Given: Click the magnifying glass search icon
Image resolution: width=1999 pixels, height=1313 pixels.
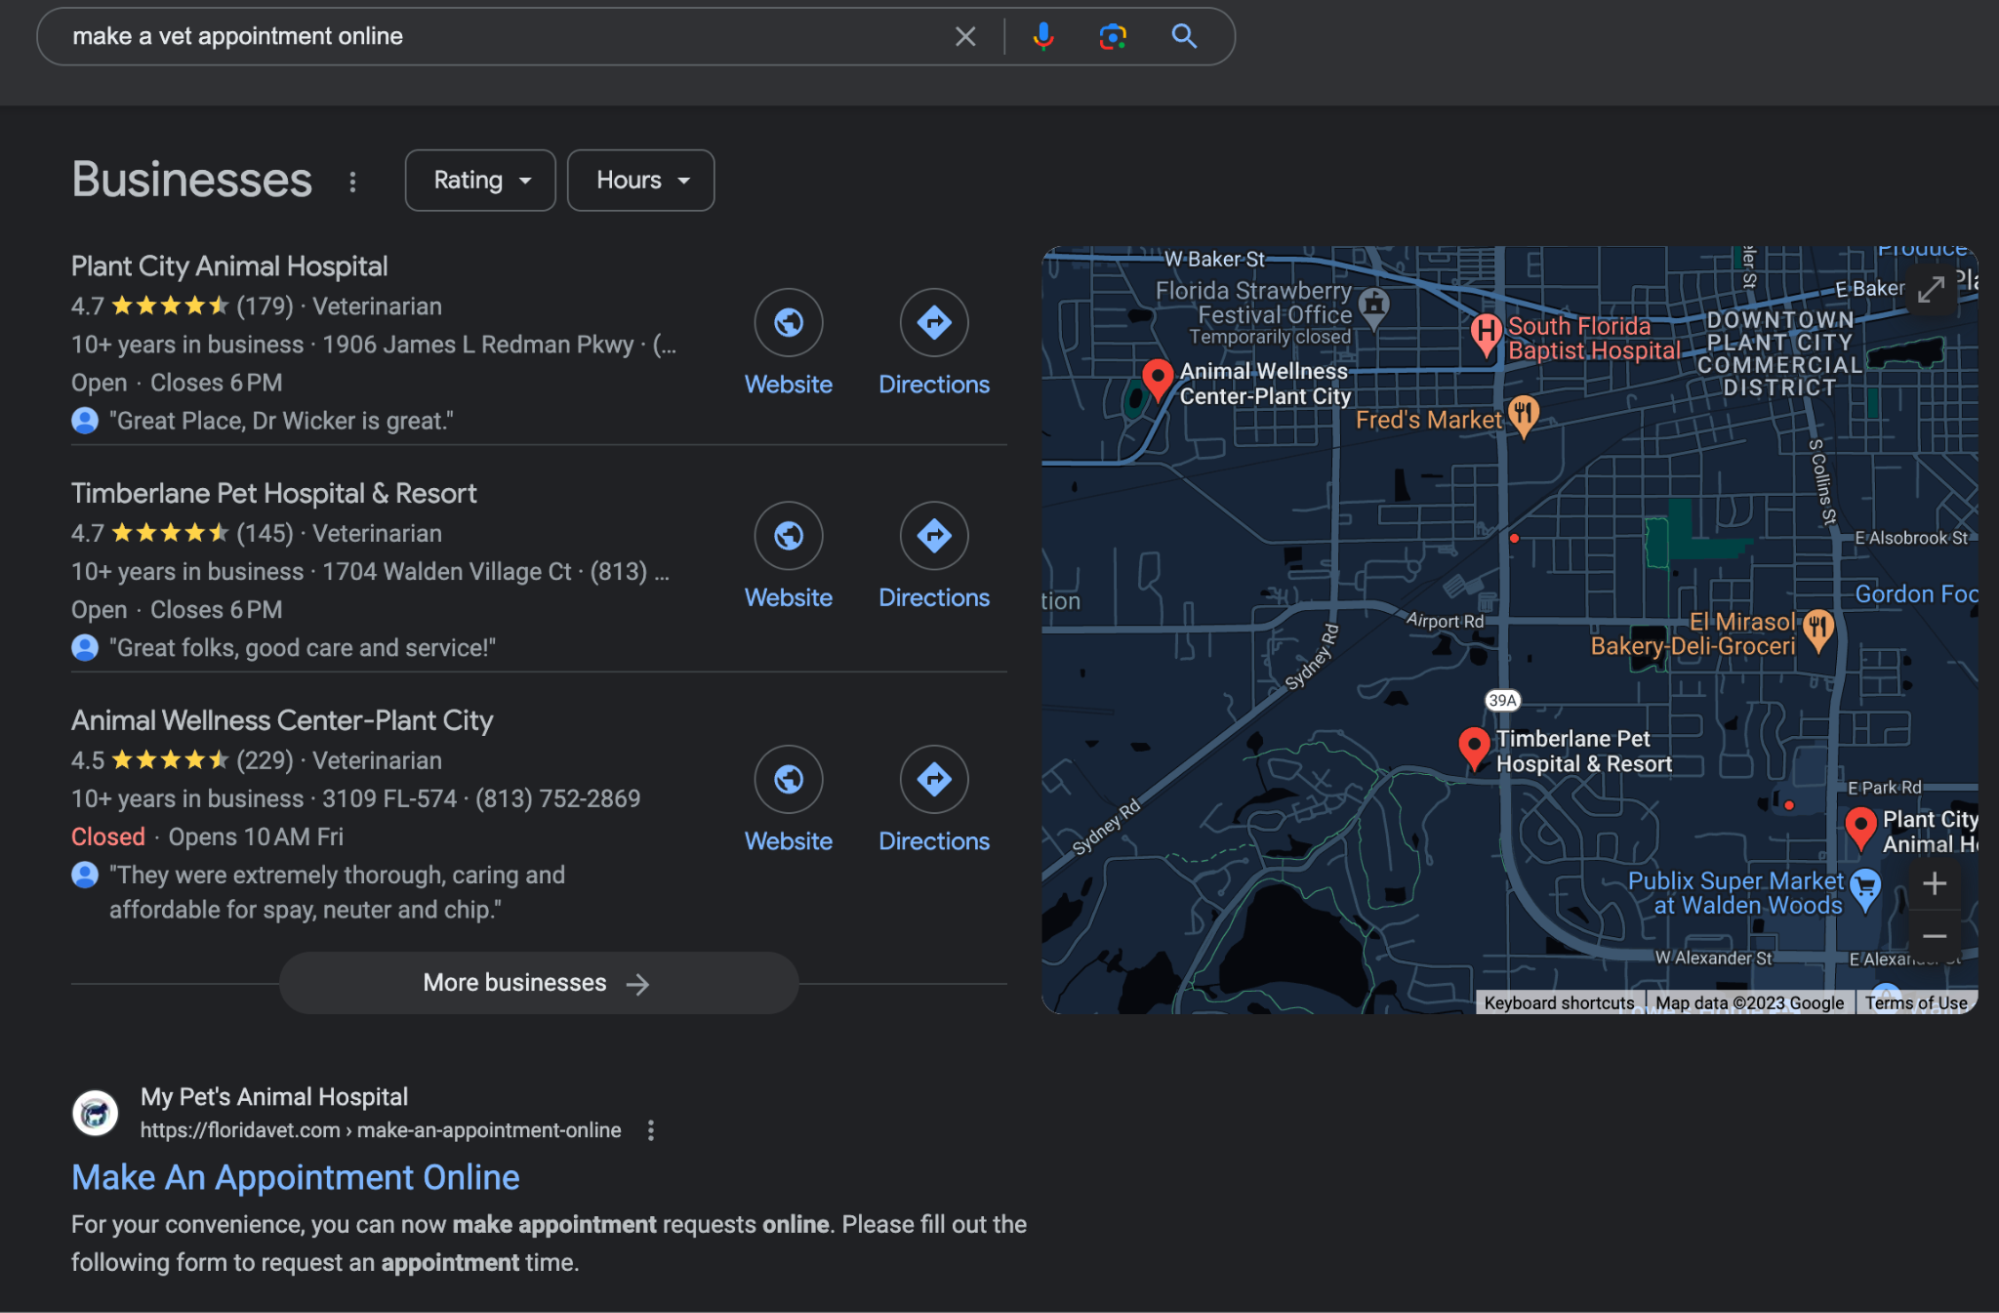Looking at the screenshot, I should [x=1184, y=37].
